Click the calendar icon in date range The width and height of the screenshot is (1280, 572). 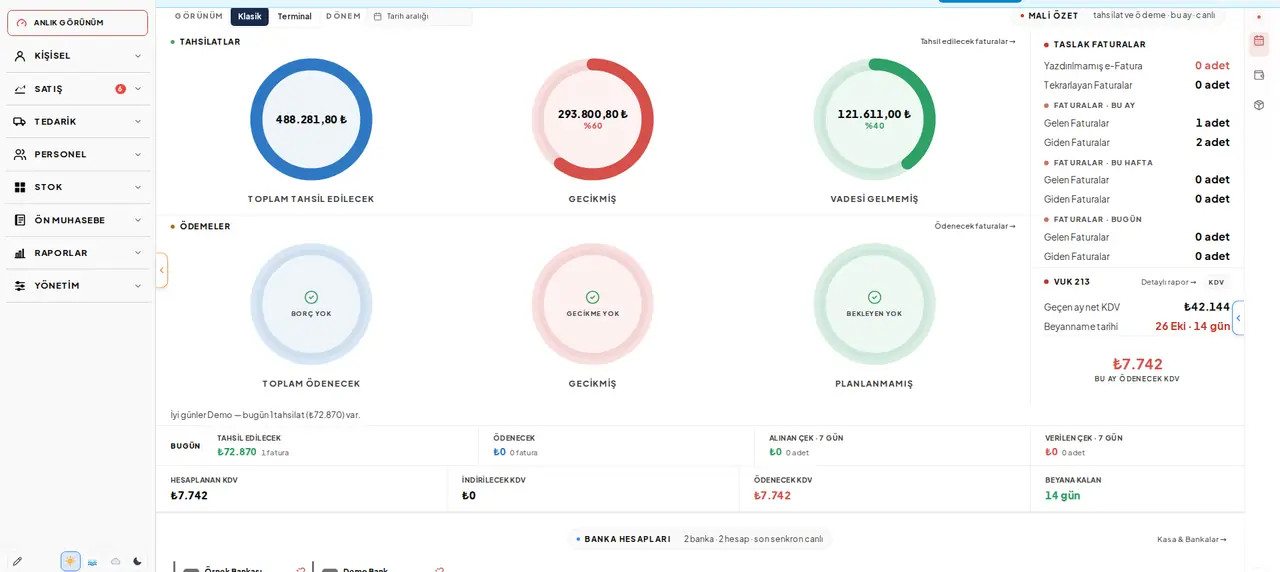point(378,16)
